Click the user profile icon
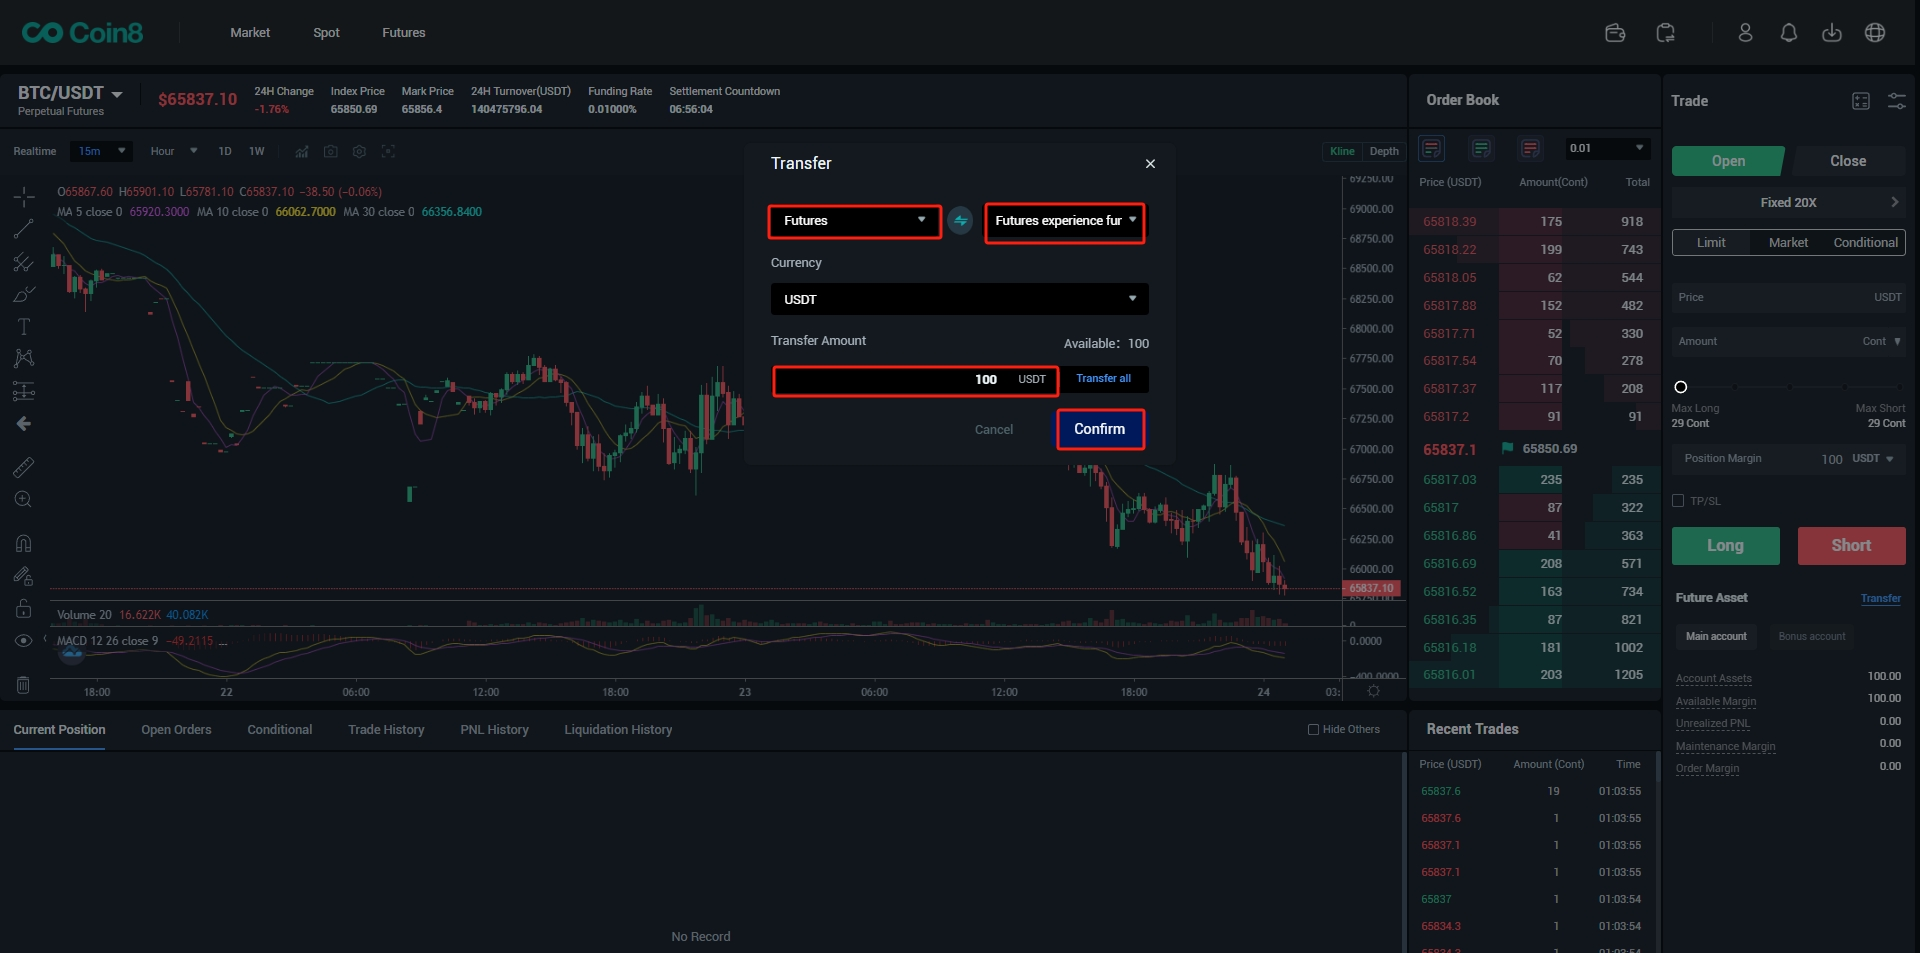Image resolution: width=1920 pixels, height=953 pixels. coord(1745,33)
